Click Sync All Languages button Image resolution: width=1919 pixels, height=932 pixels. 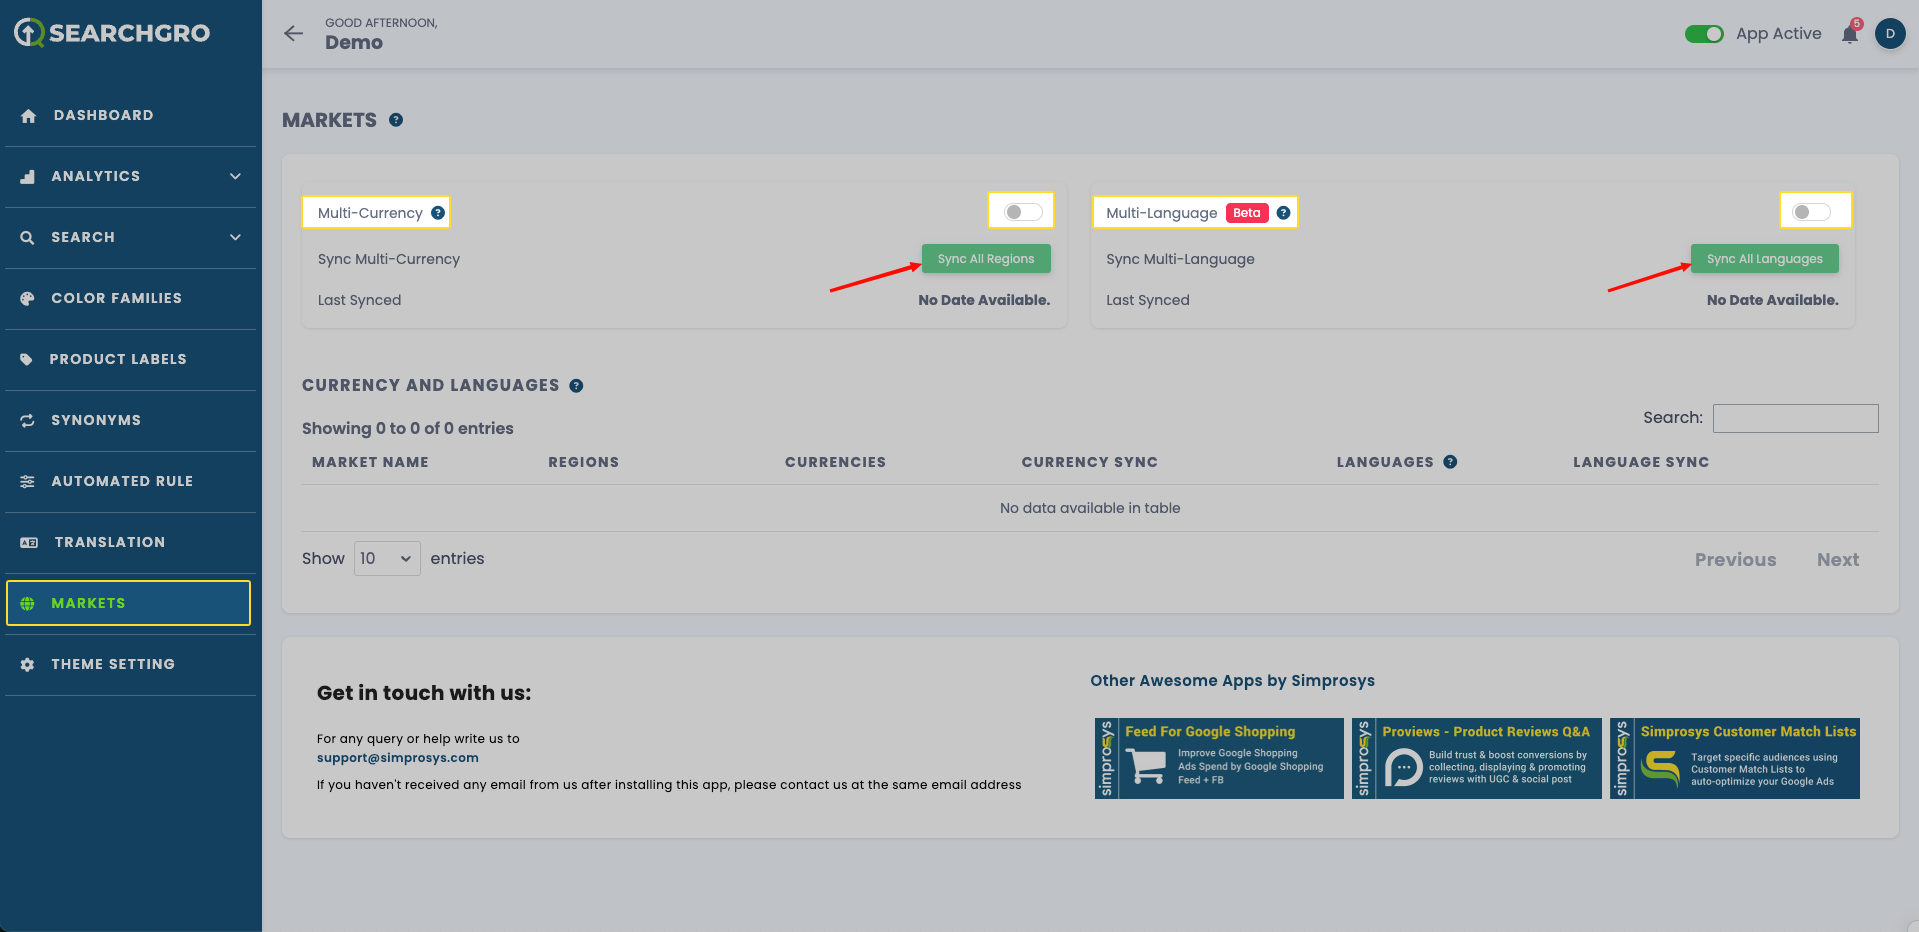(x=1765, y=259)
